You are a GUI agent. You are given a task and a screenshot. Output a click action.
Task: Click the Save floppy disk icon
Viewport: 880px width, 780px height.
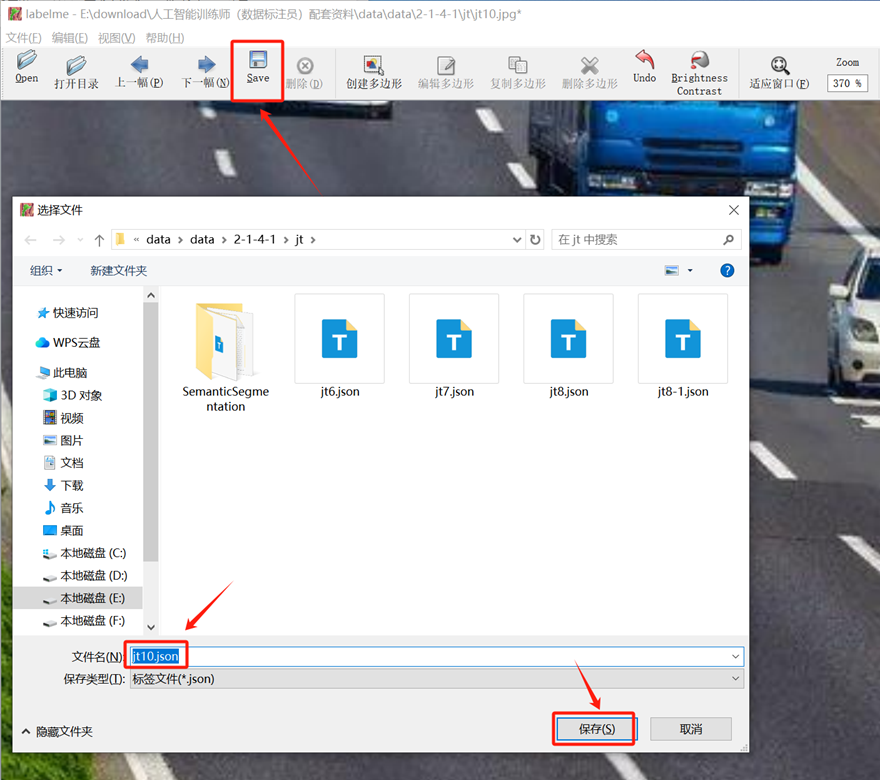coord(258,59)
